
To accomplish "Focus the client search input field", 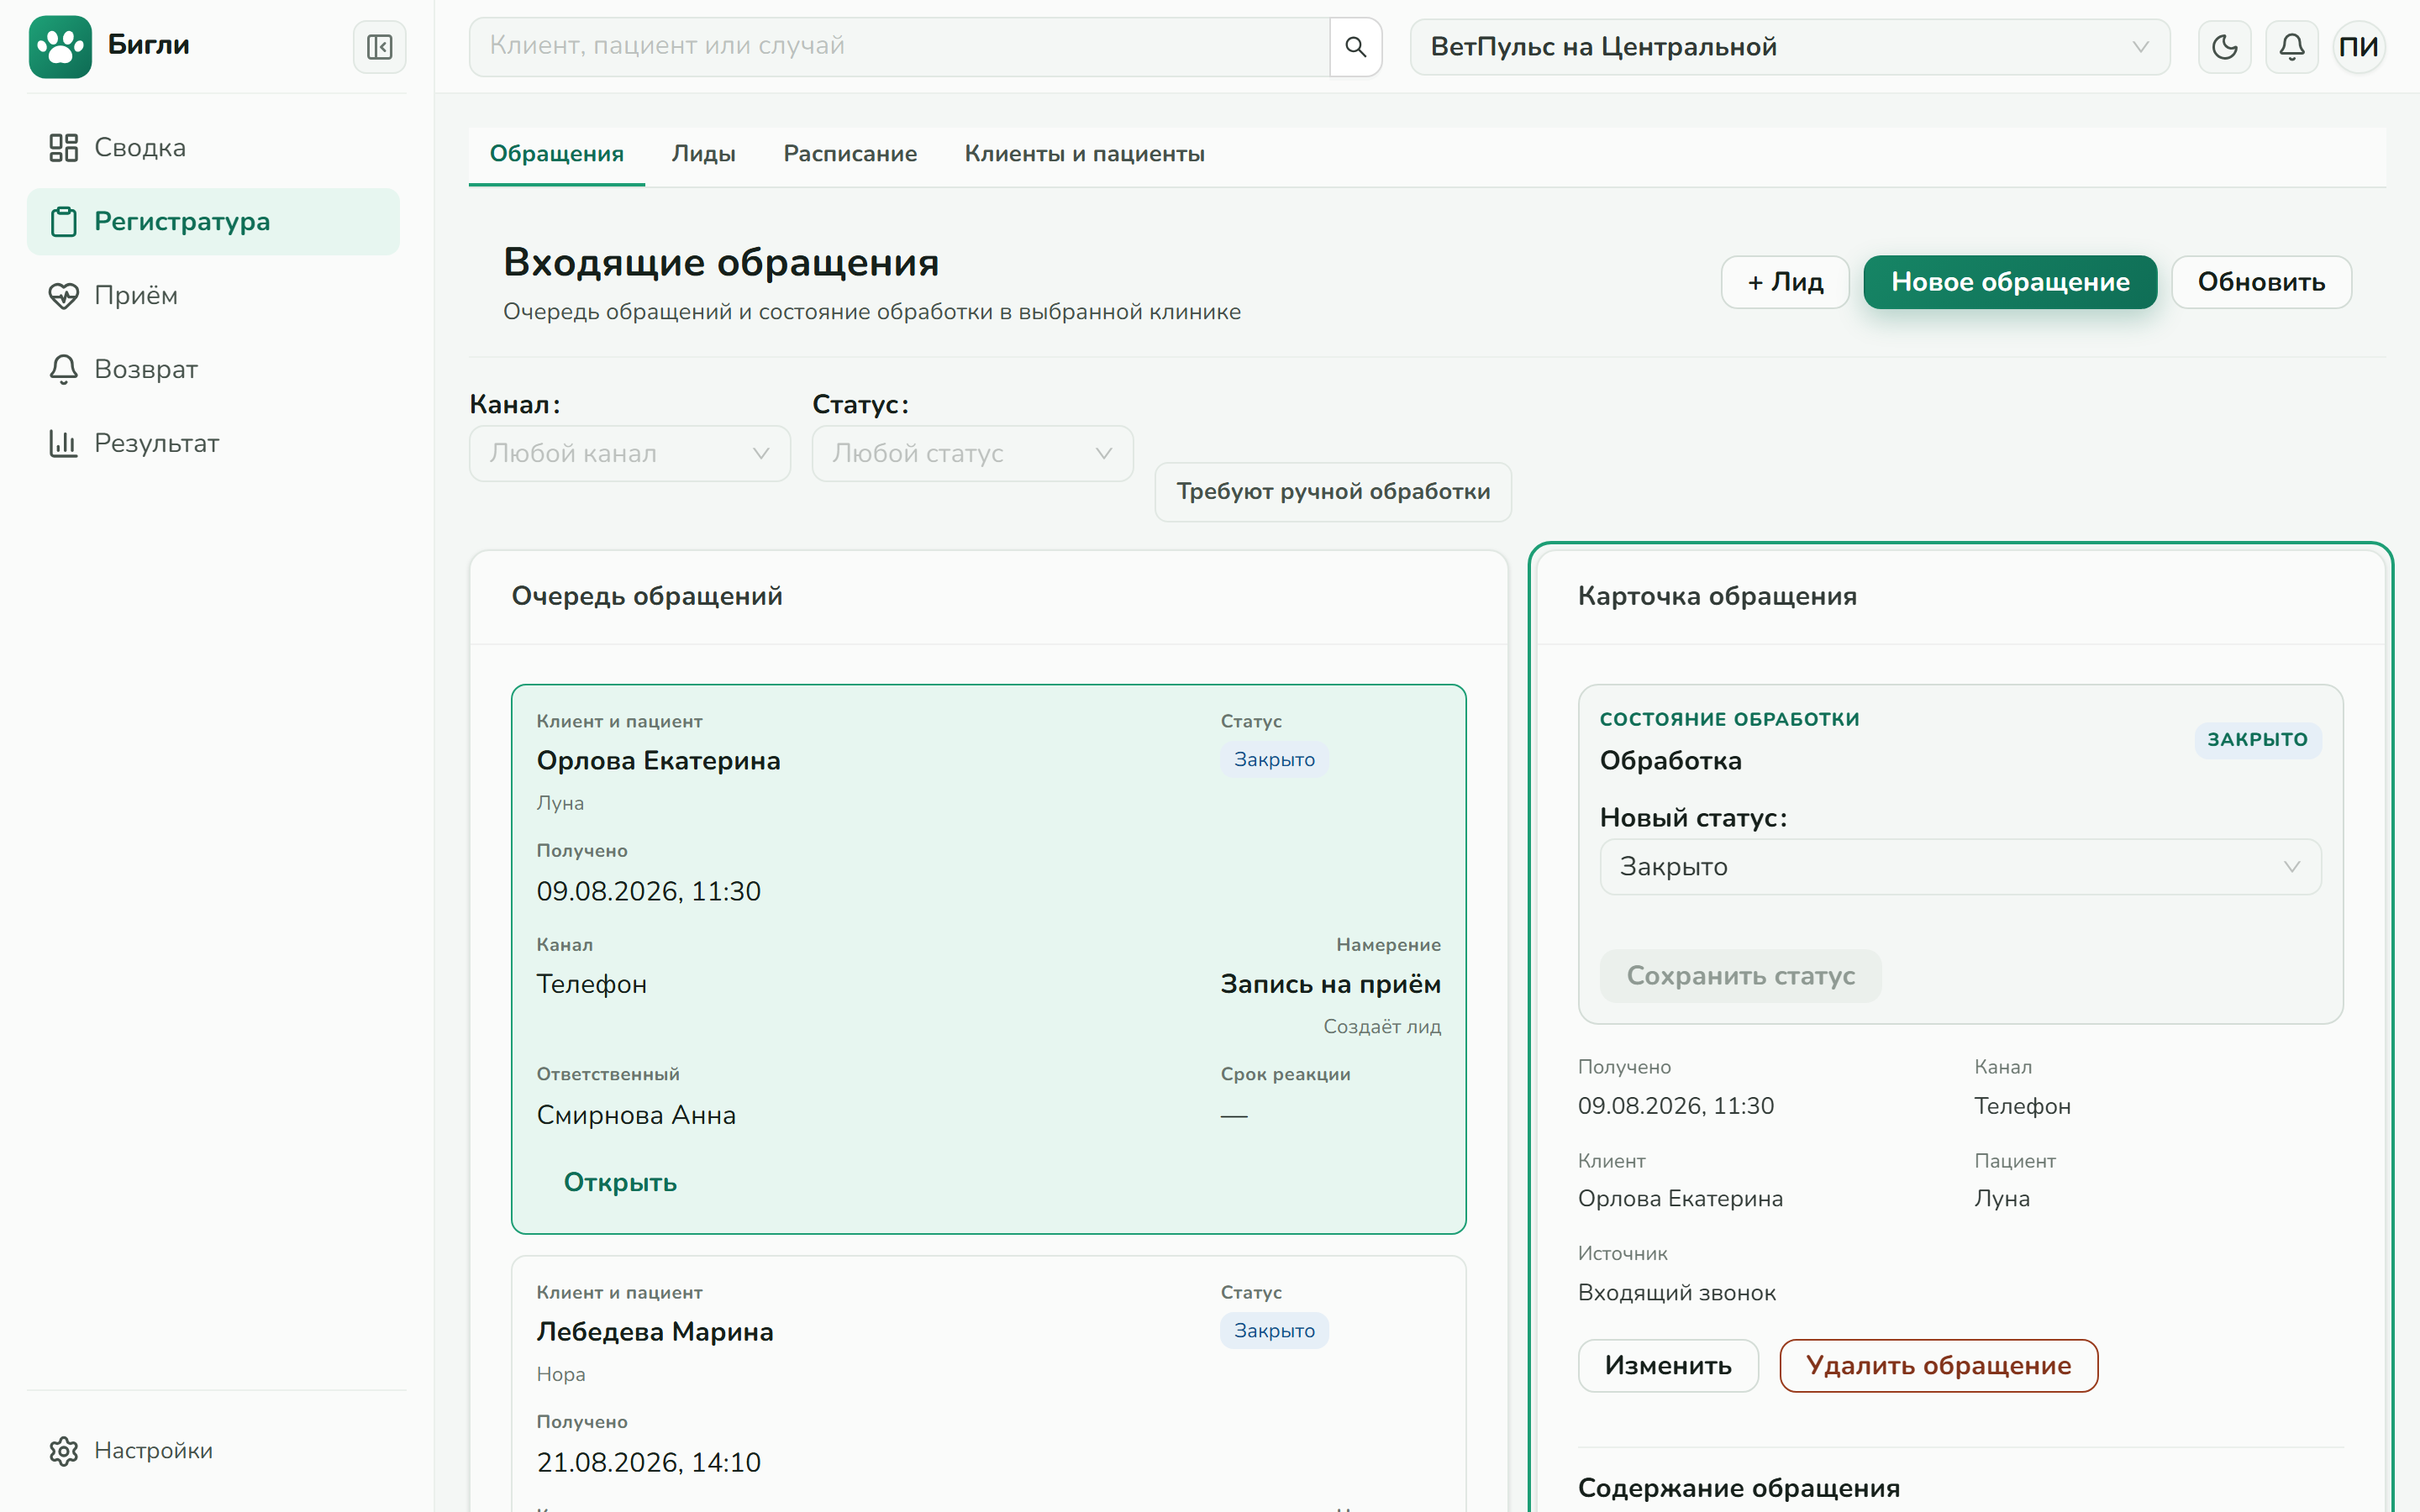I will (899, 47).
